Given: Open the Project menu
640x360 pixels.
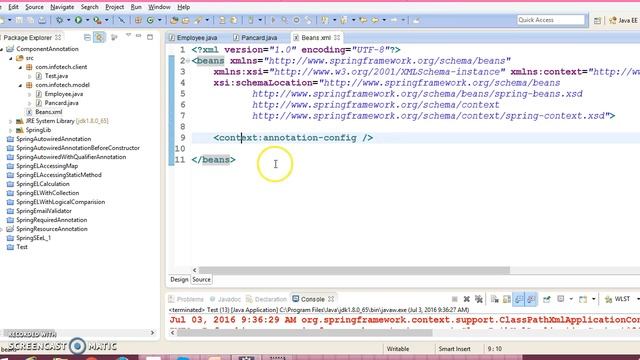Looking at the screenshot, I should [115, 7].
